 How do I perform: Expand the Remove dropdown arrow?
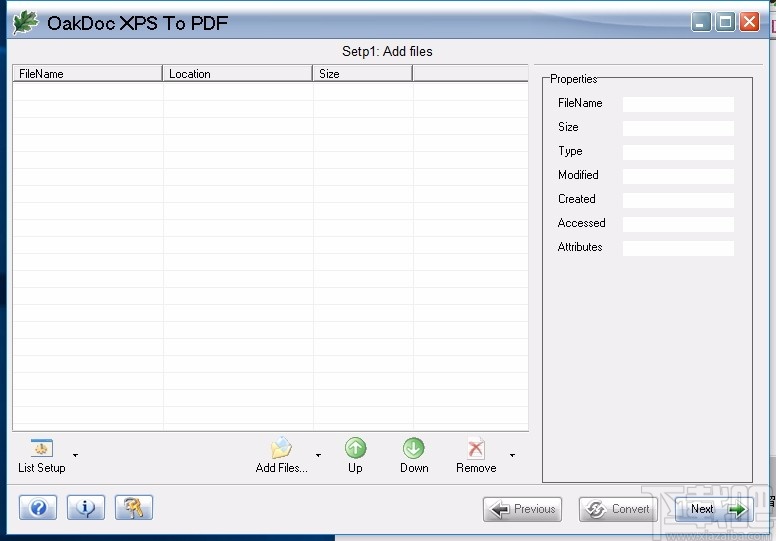tap(512, 455)
